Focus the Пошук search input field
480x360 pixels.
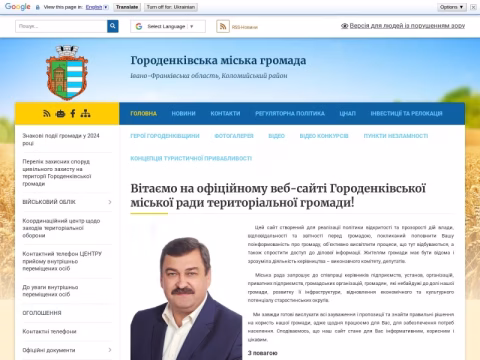click(x=61, y=26)
